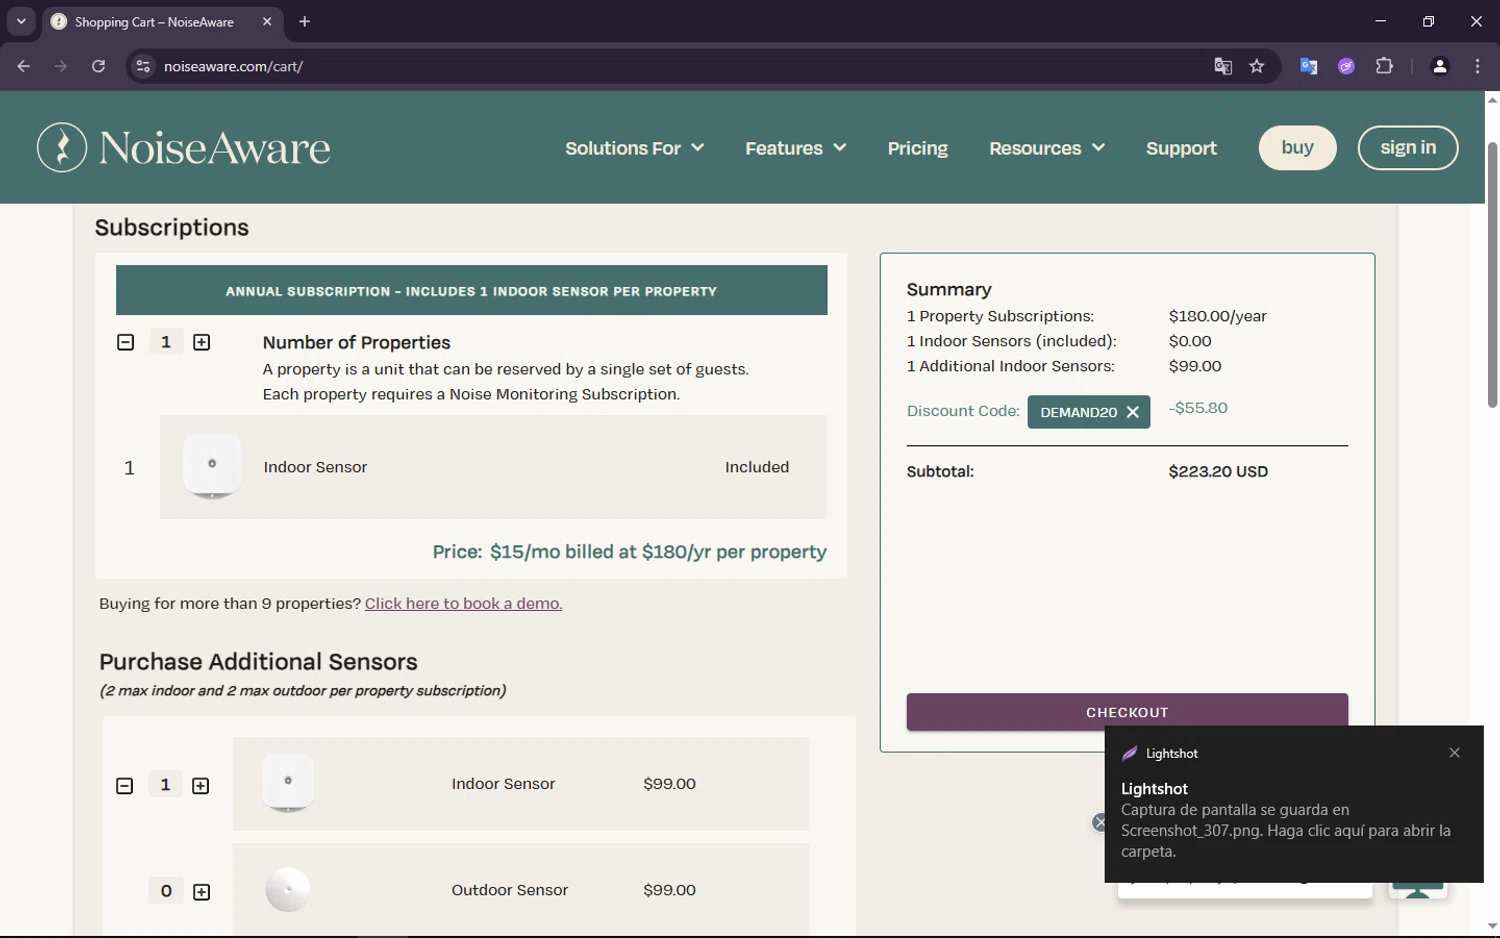Click the $223.20 USD subtotal text
This screenshot has height=938, width=1500.
click(x=1218, y=471)
